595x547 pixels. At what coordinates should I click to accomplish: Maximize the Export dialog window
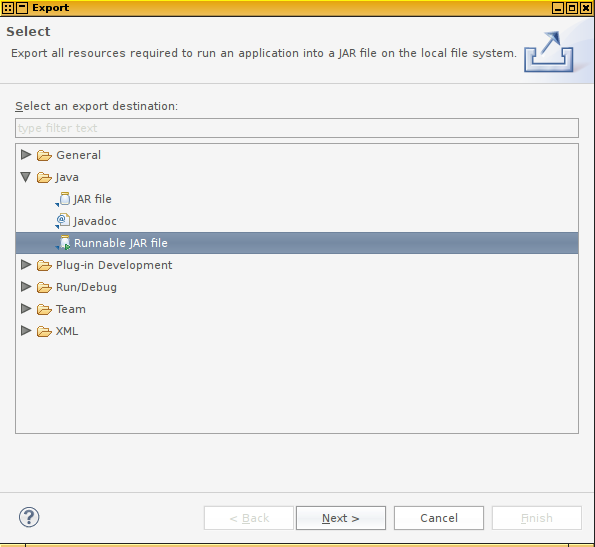[x=572, y=8]
